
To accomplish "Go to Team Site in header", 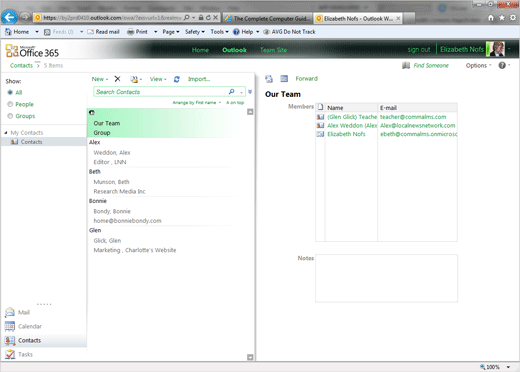I will click(x=273, y=50).
